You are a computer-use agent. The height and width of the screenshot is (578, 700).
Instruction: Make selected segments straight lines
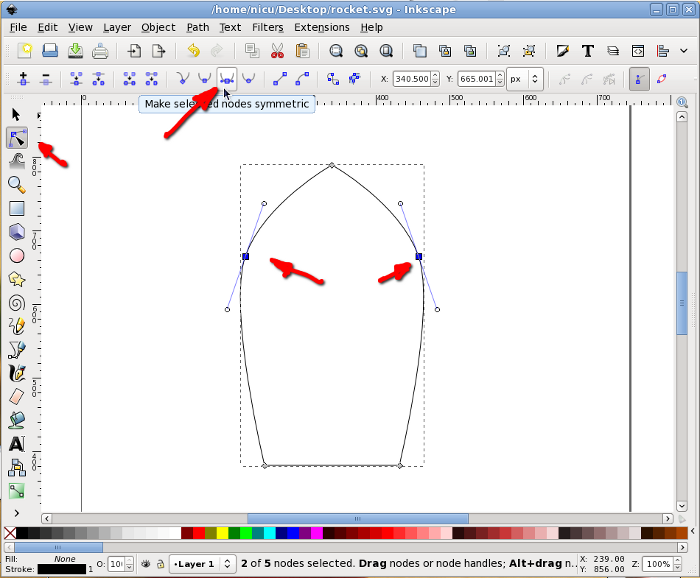[280, 79]
